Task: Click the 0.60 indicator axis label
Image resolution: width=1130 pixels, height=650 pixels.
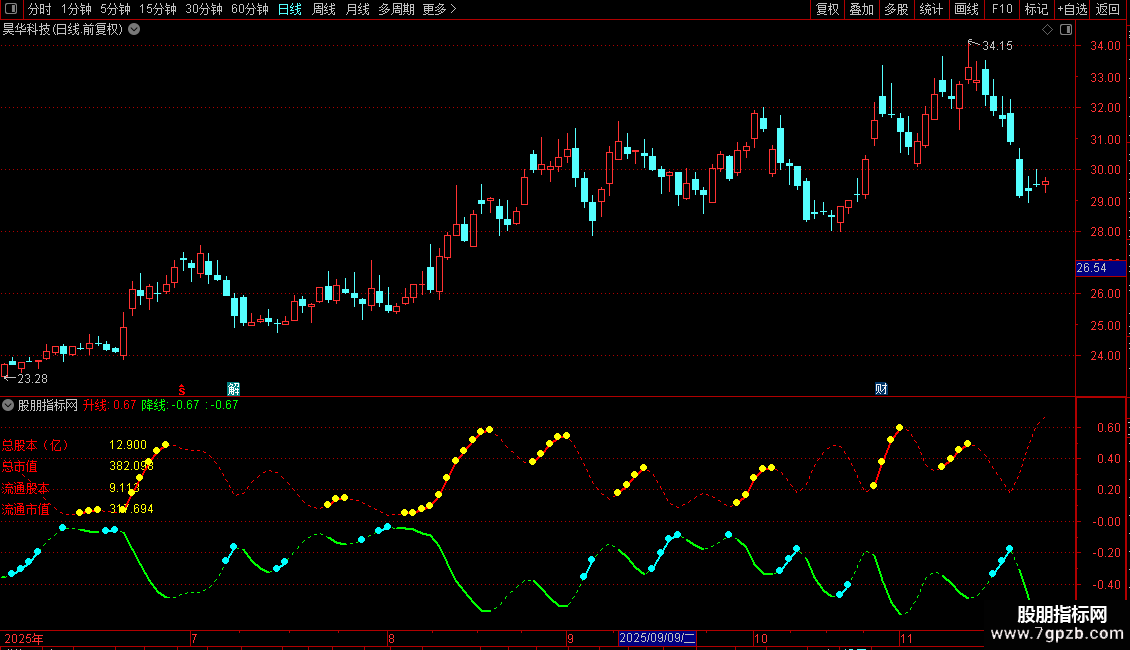Action: (x=1109, y=428)
